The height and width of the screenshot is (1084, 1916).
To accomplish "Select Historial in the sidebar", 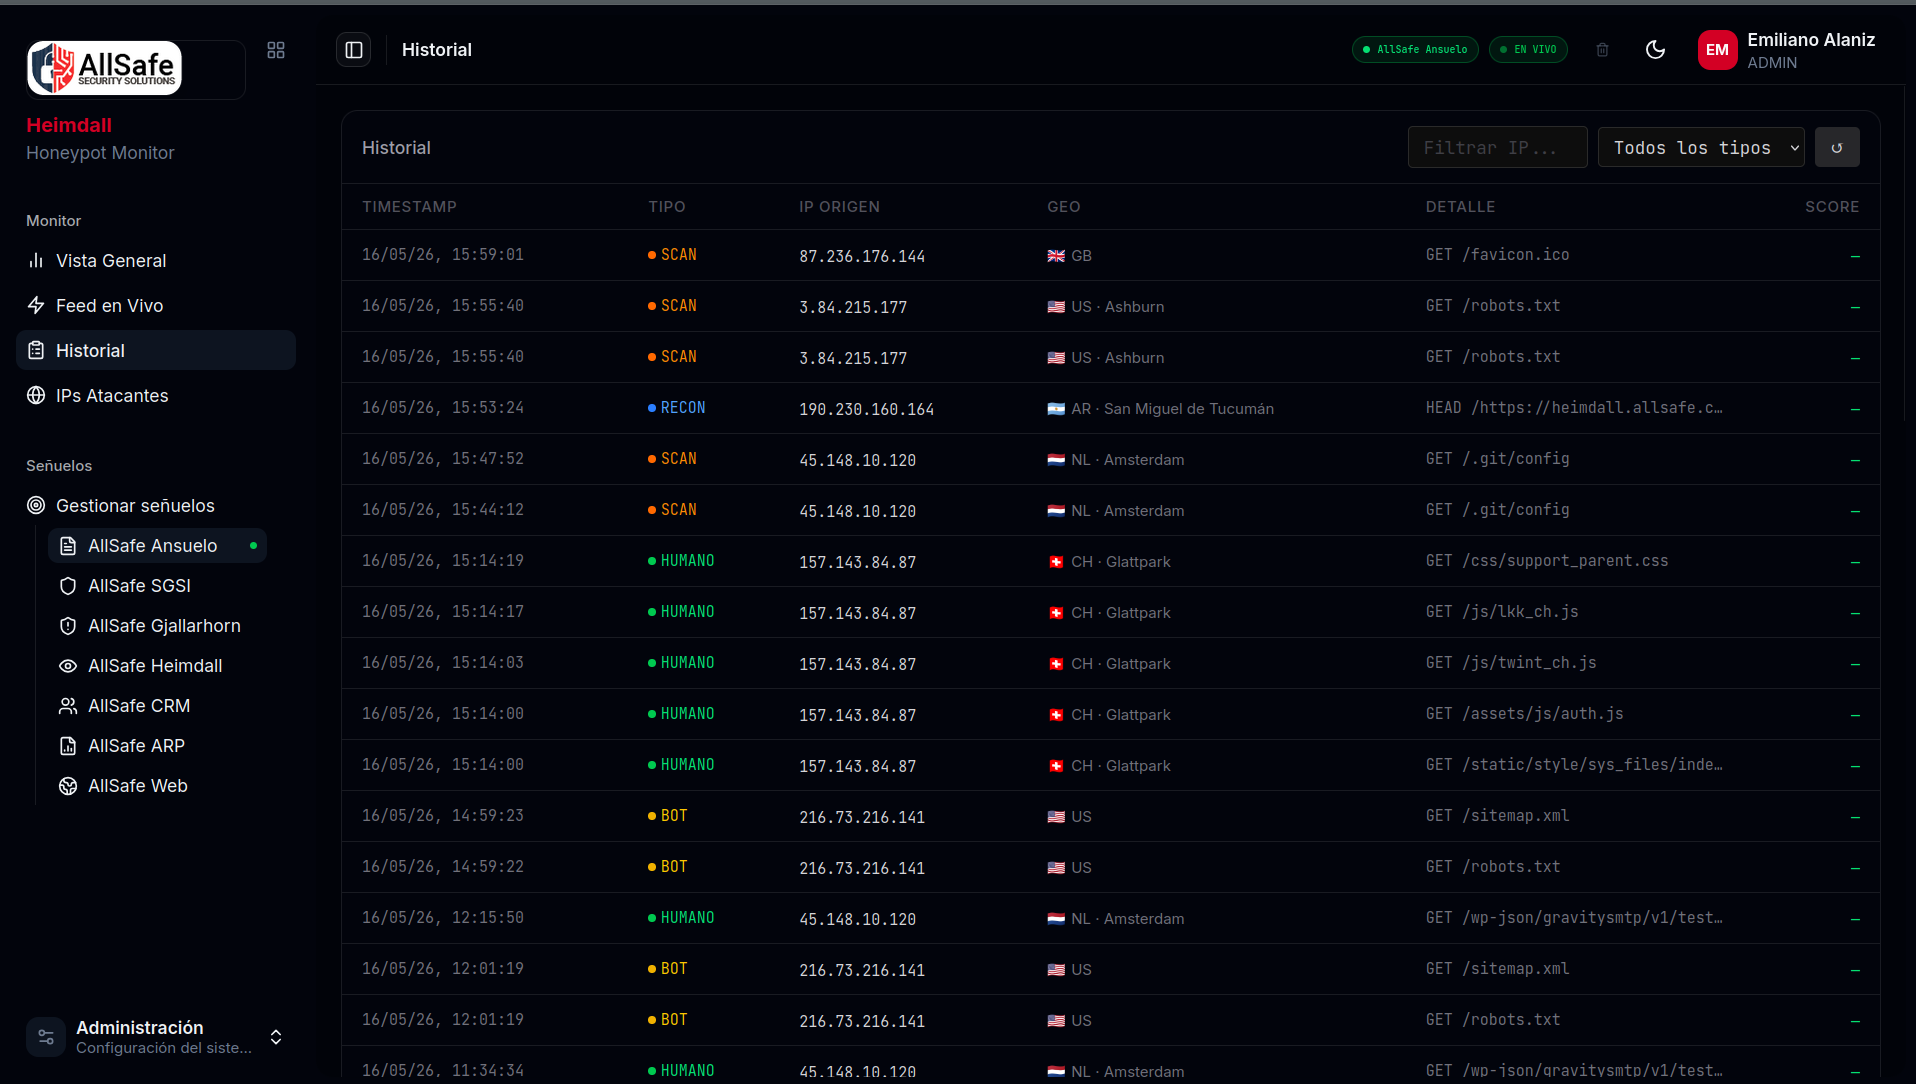I will click(x=156, y=351).
